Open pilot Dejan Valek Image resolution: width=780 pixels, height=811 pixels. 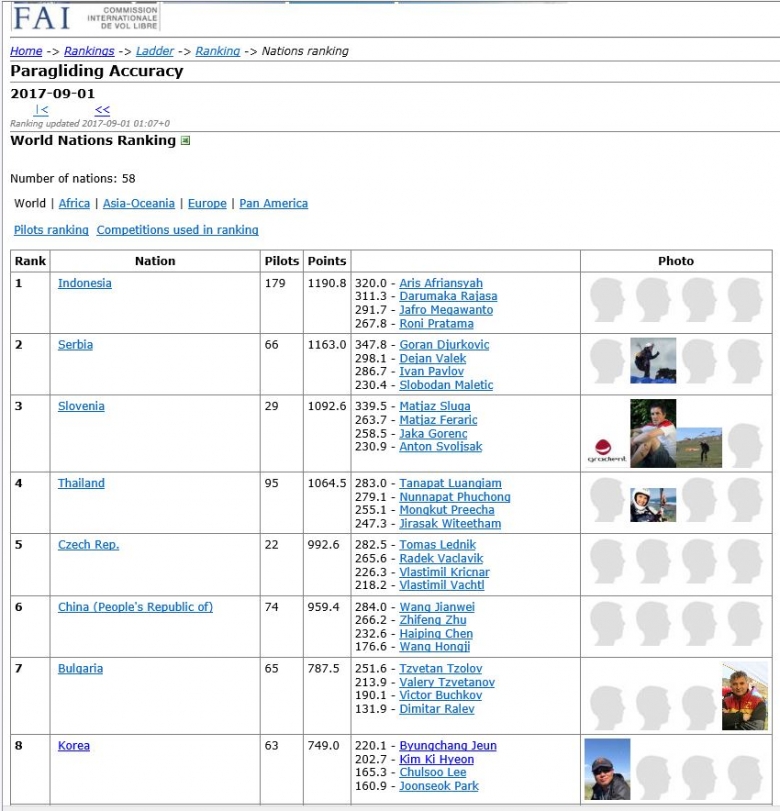pos(432,358)
